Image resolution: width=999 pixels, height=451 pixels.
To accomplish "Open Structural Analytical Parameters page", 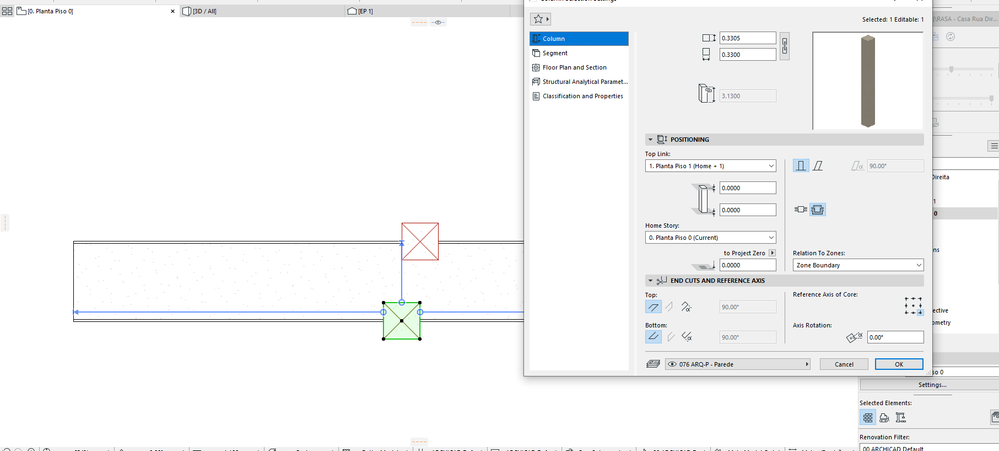I will click(579, 82).
